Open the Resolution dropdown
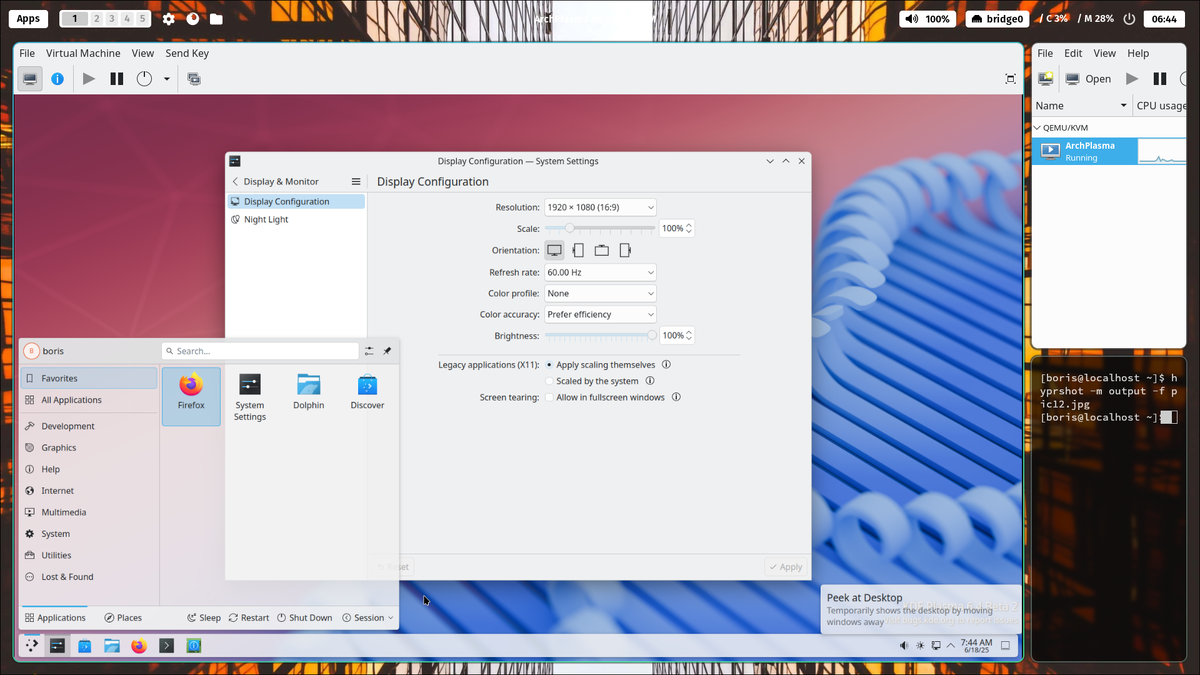1200x675 pixels. tap(600, 207)
